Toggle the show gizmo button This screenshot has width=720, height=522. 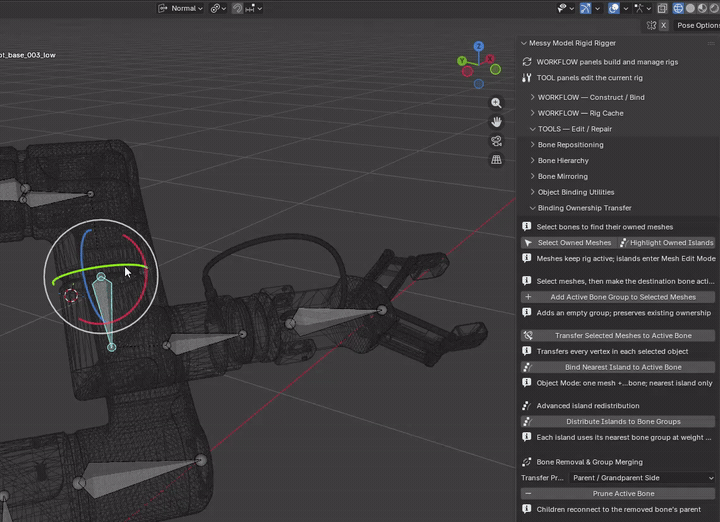pos(585,8)
